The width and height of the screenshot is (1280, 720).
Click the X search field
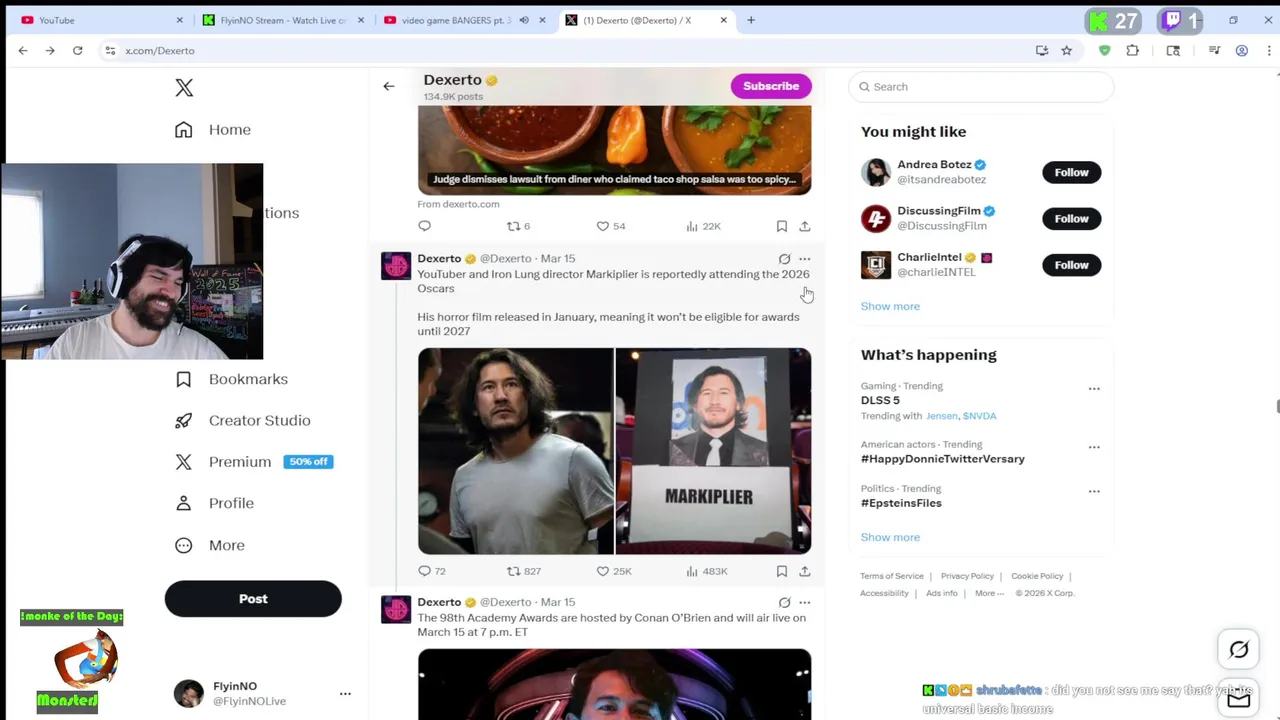pos(981,87)
